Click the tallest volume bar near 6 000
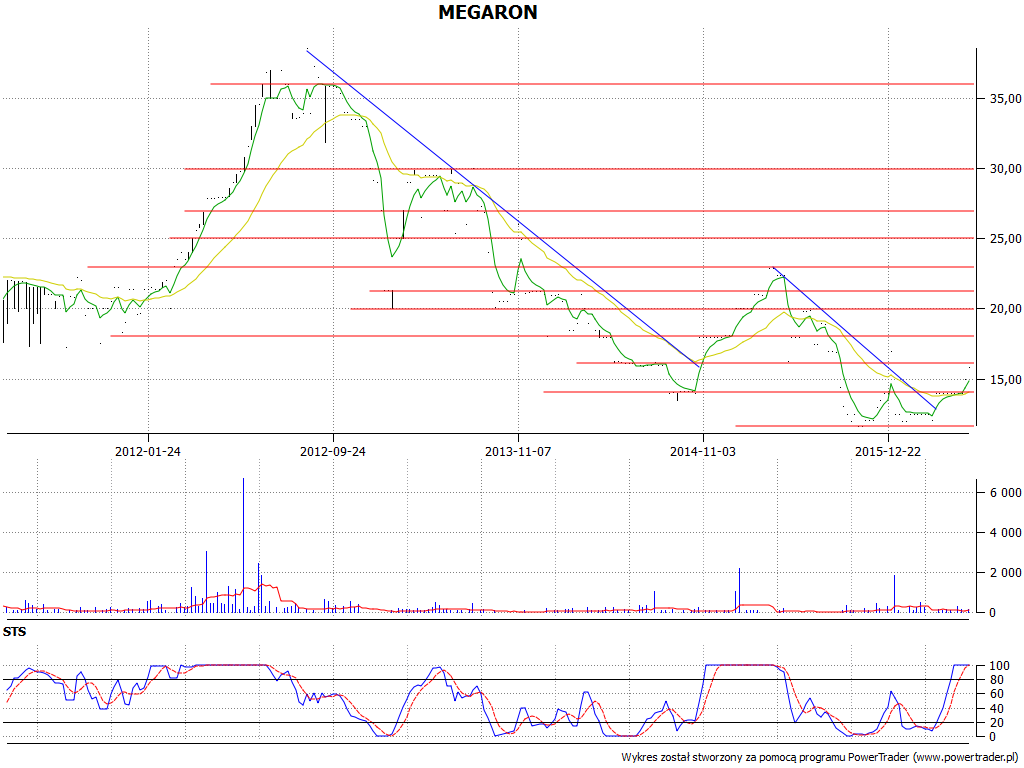 pos(244,545)
